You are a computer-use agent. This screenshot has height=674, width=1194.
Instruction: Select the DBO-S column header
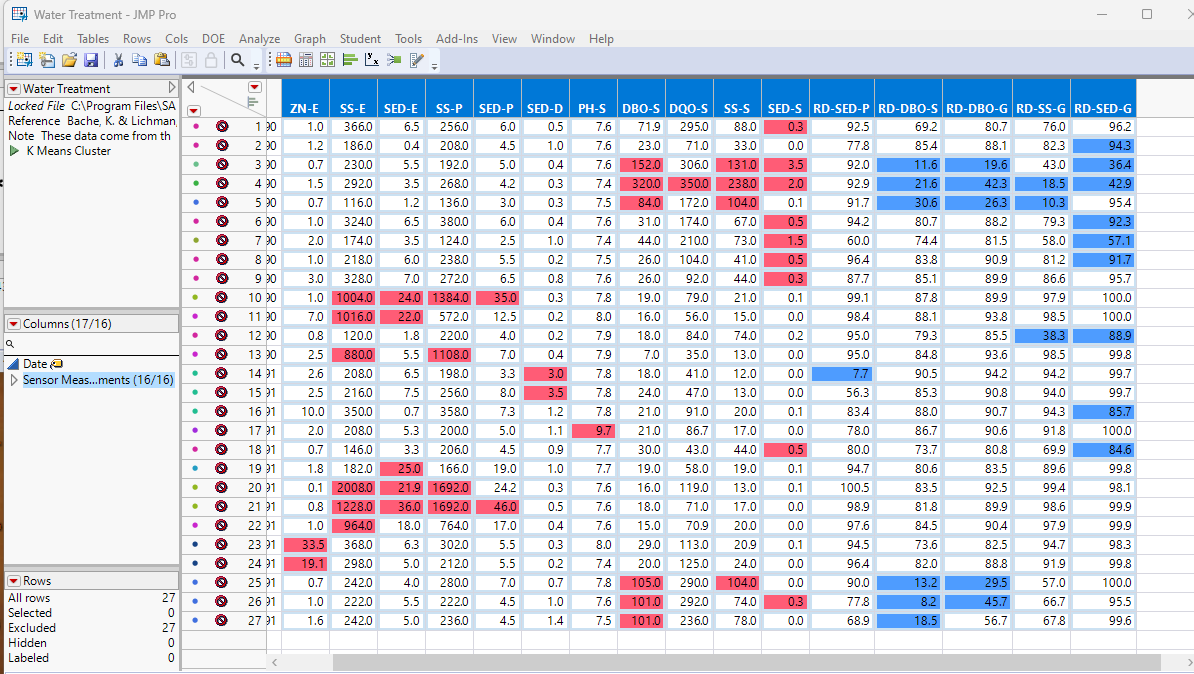(x=641, y=108)
